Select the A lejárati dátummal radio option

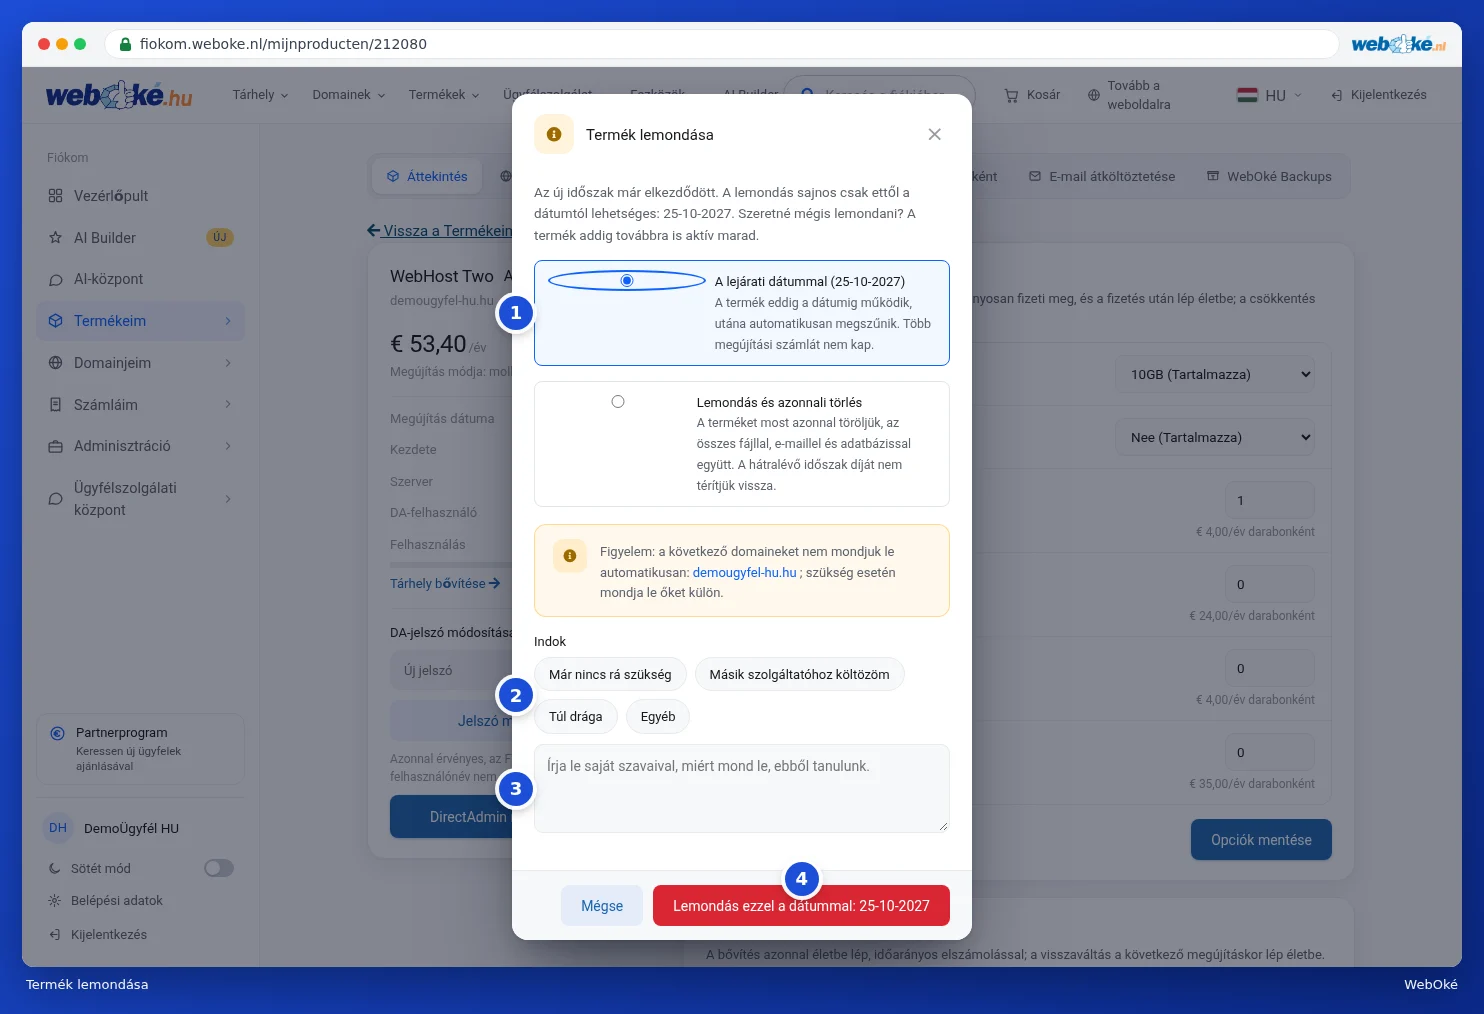point(627,281)
